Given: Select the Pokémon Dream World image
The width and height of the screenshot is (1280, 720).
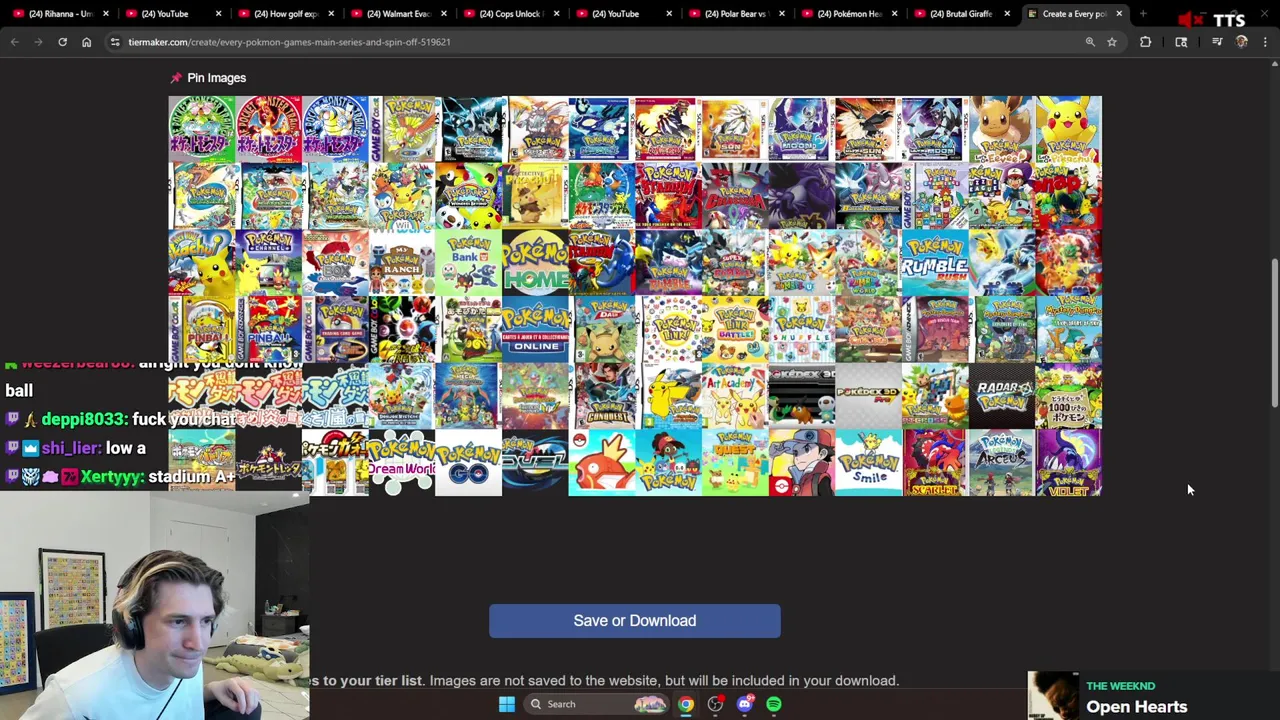Looking at the screenshot, I should (401, 463).
